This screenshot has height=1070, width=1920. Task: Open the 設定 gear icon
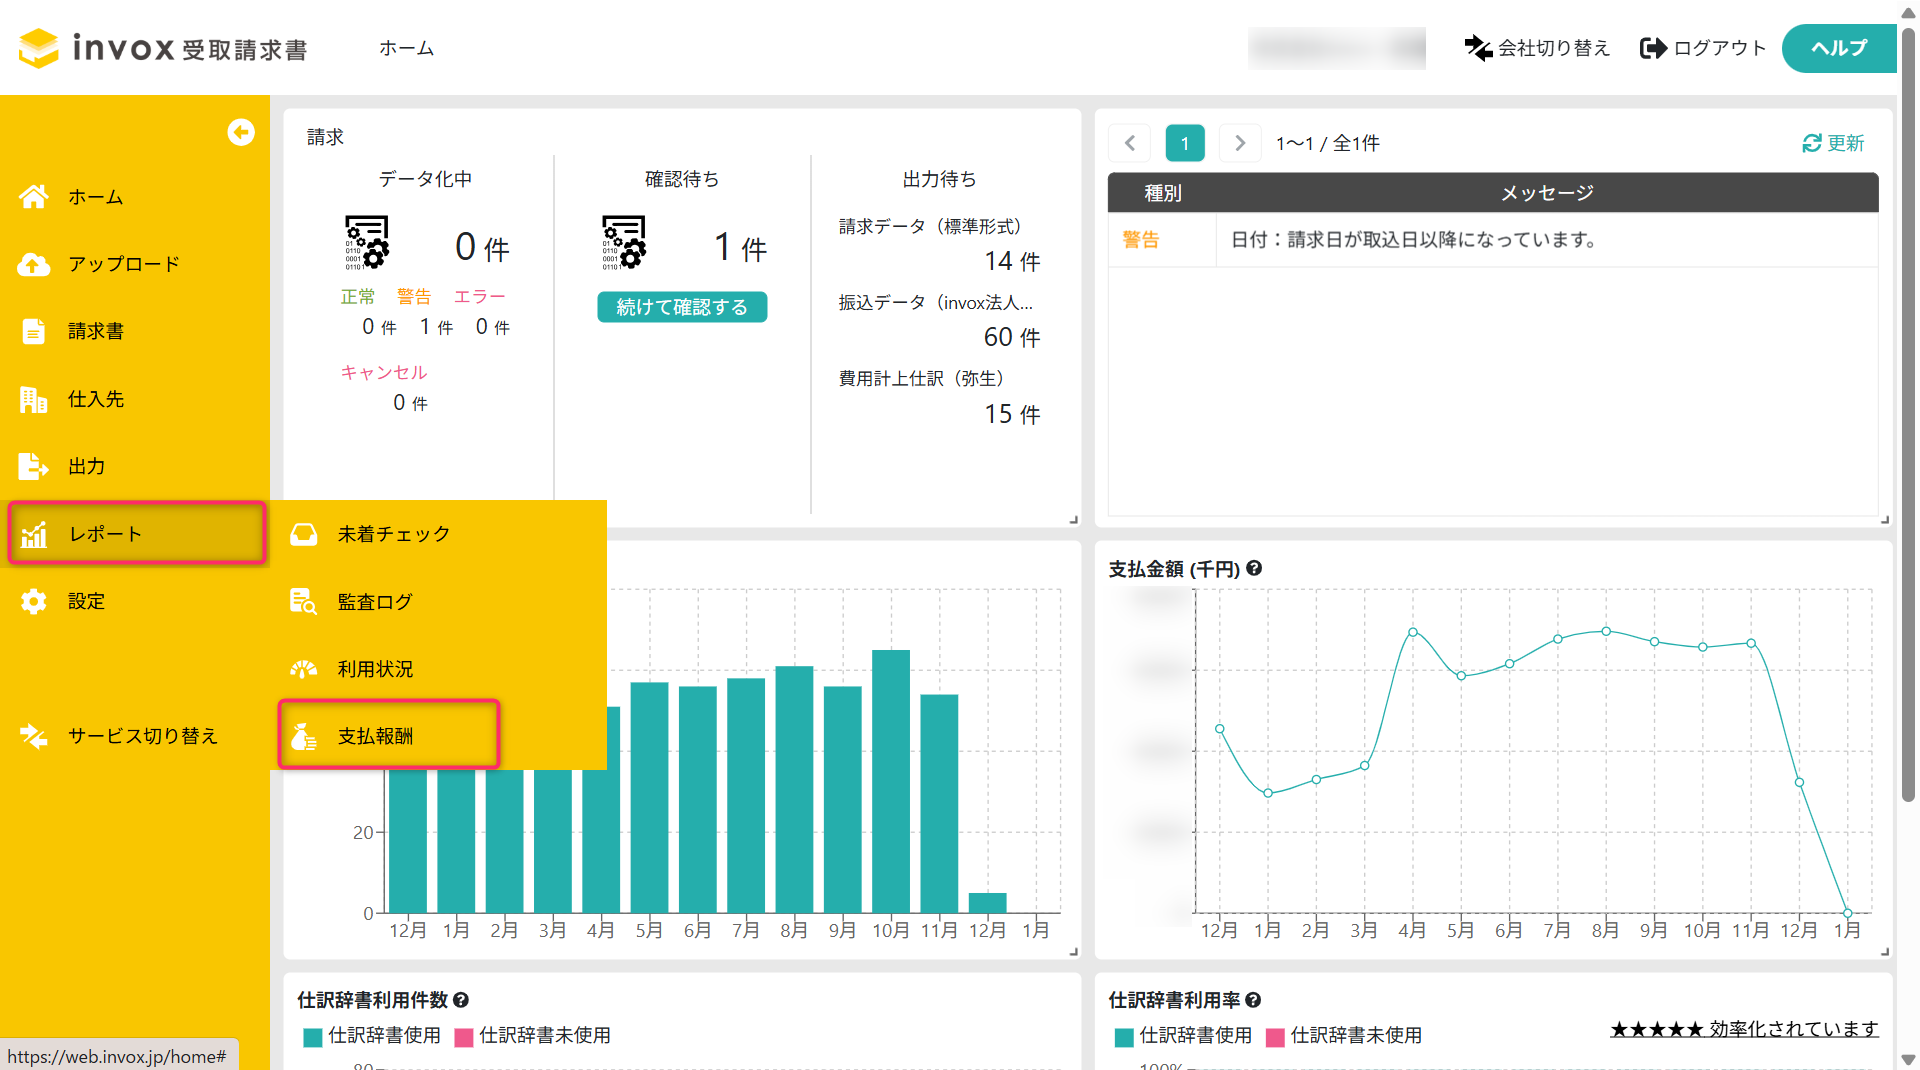pos(34,601)
